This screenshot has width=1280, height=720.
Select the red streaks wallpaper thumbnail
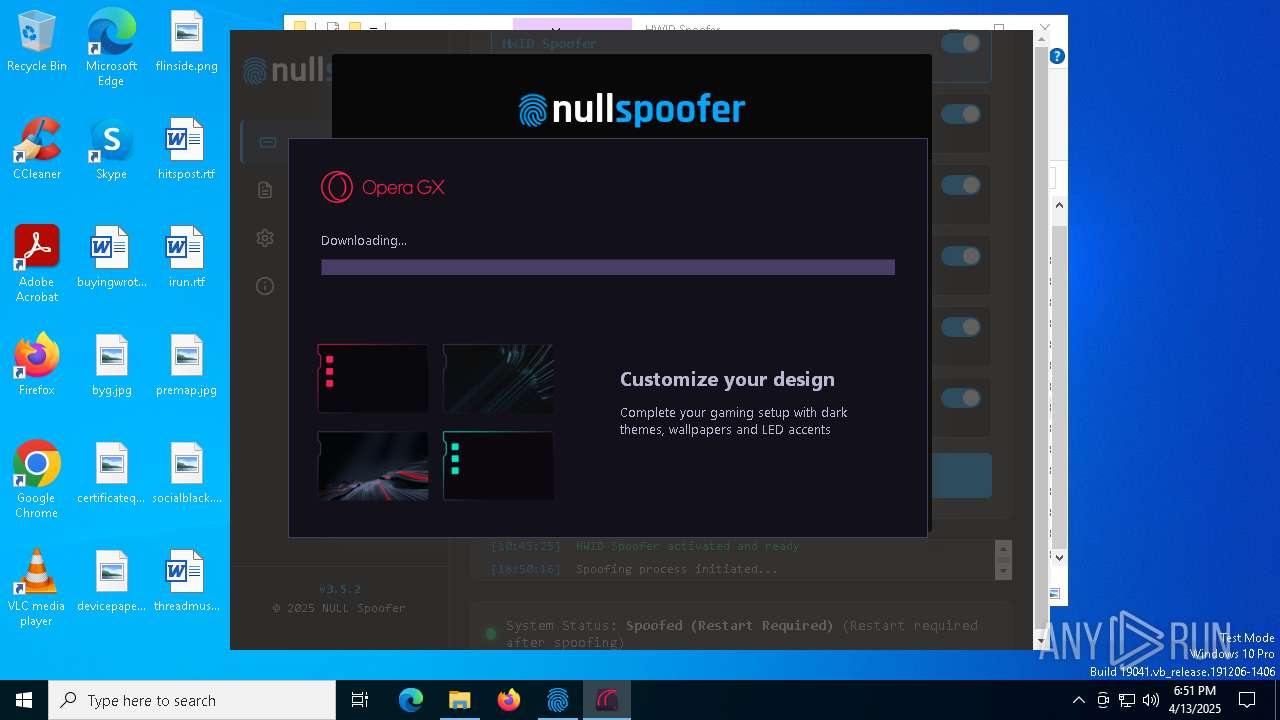click(373, 466)
